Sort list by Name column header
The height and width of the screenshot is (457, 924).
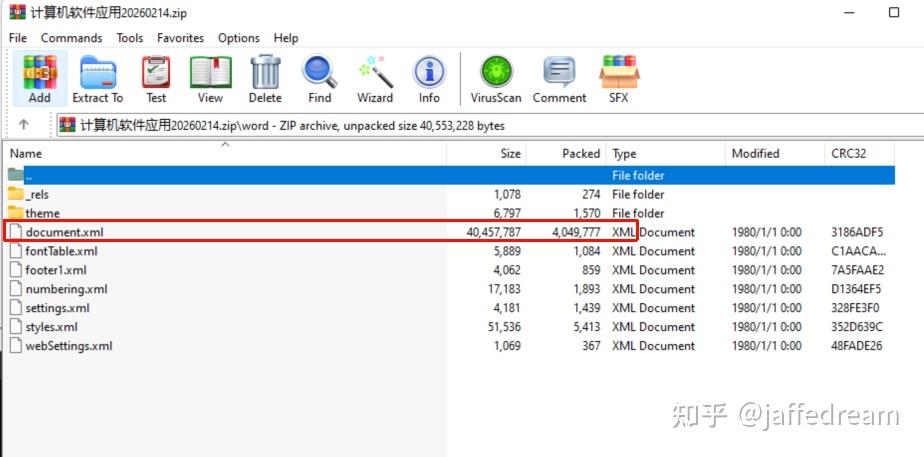[x=224, y=154]
